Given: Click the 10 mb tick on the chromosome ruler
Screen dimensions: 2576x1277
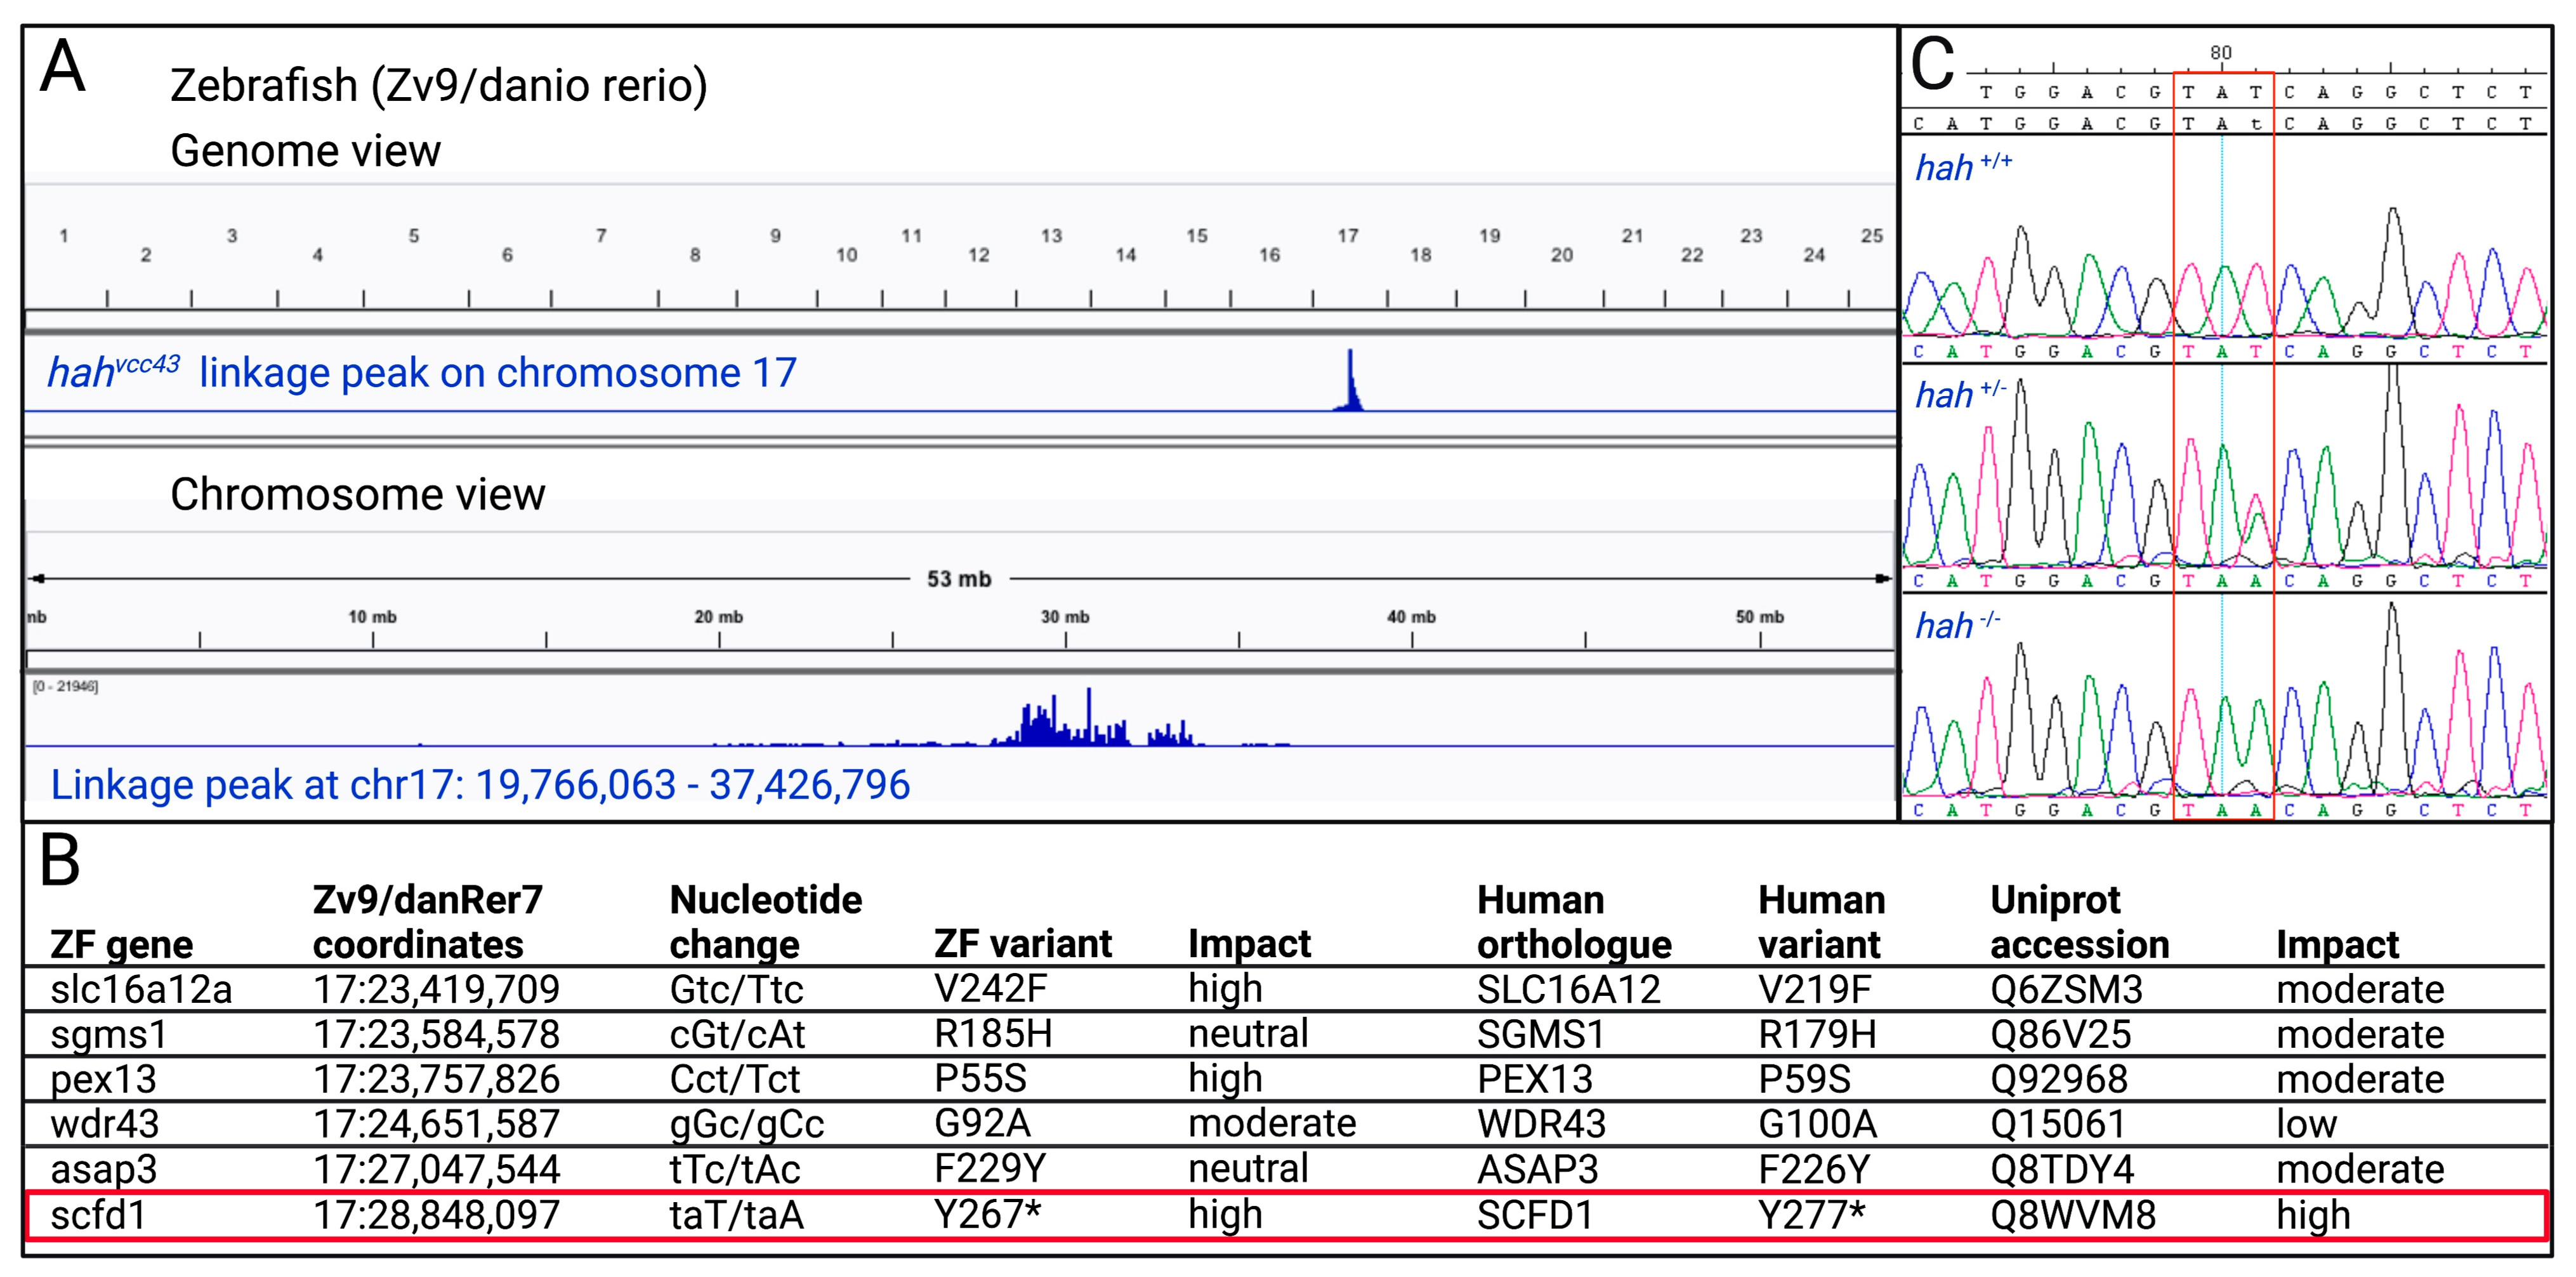Looking at the screenshot, I should 372,617.
